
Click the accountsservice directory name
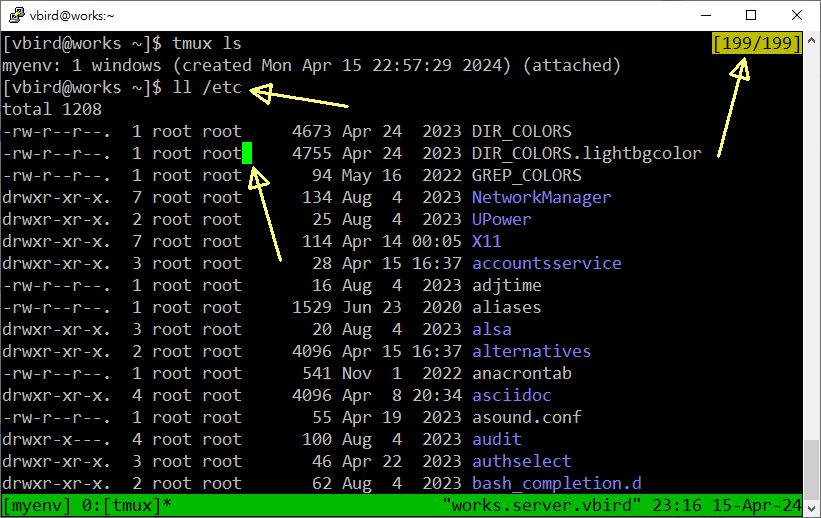547,263
